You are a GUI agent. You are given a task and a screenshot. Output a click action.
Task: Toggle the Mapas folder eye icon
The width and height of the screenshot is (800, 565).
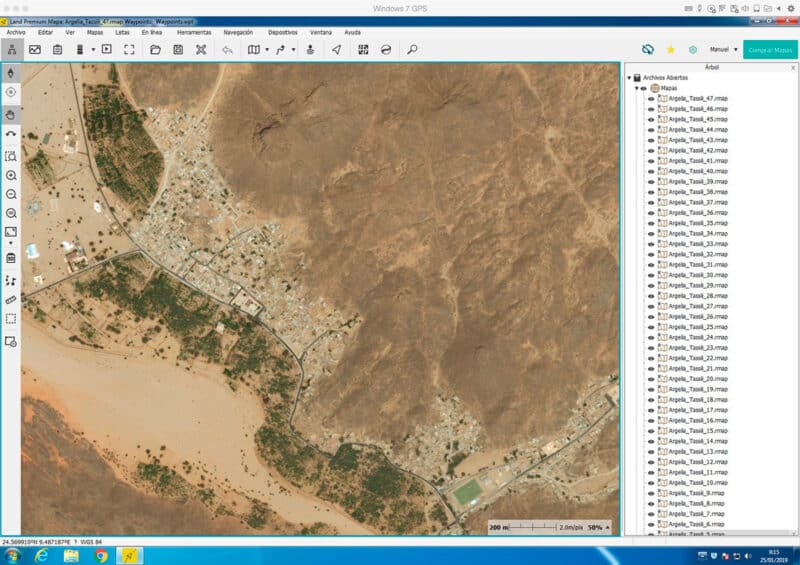pyautogui.click(x=644, y=88)
